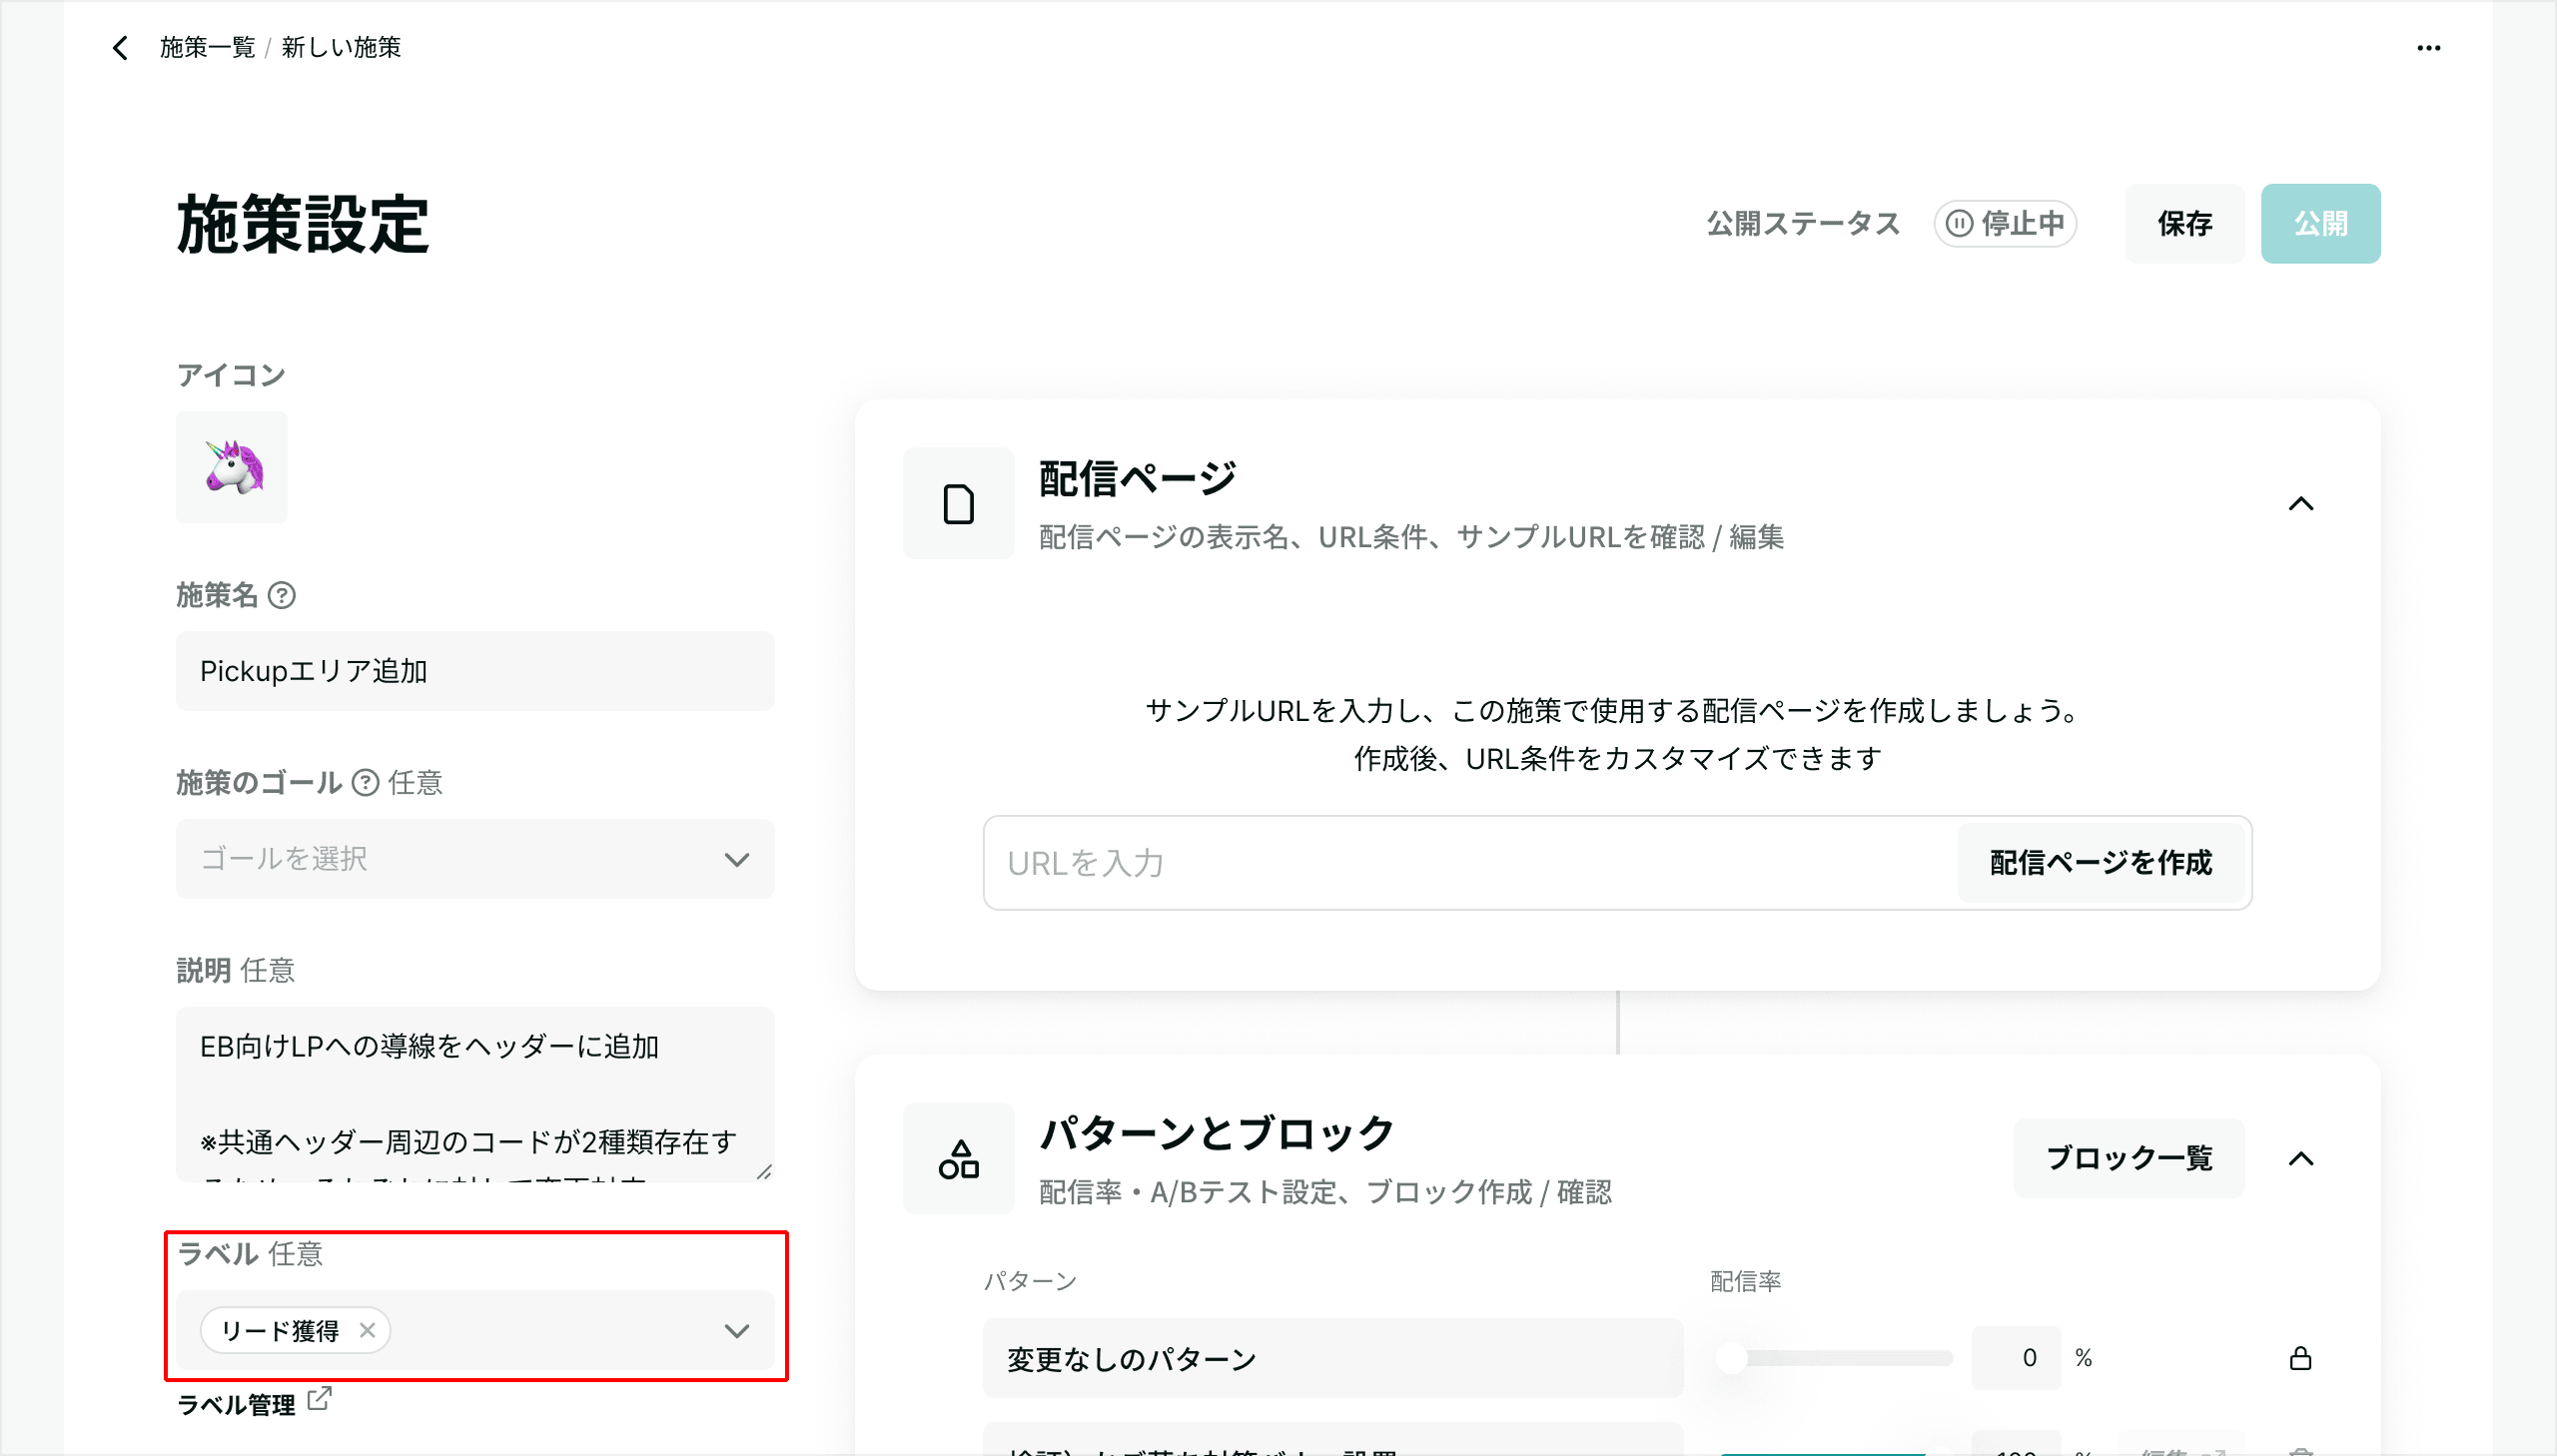Click the help icon beside 施策のゴール
Image resolution: width=2557 pixels, height=1456 pixels.
[x=366, y=783]
